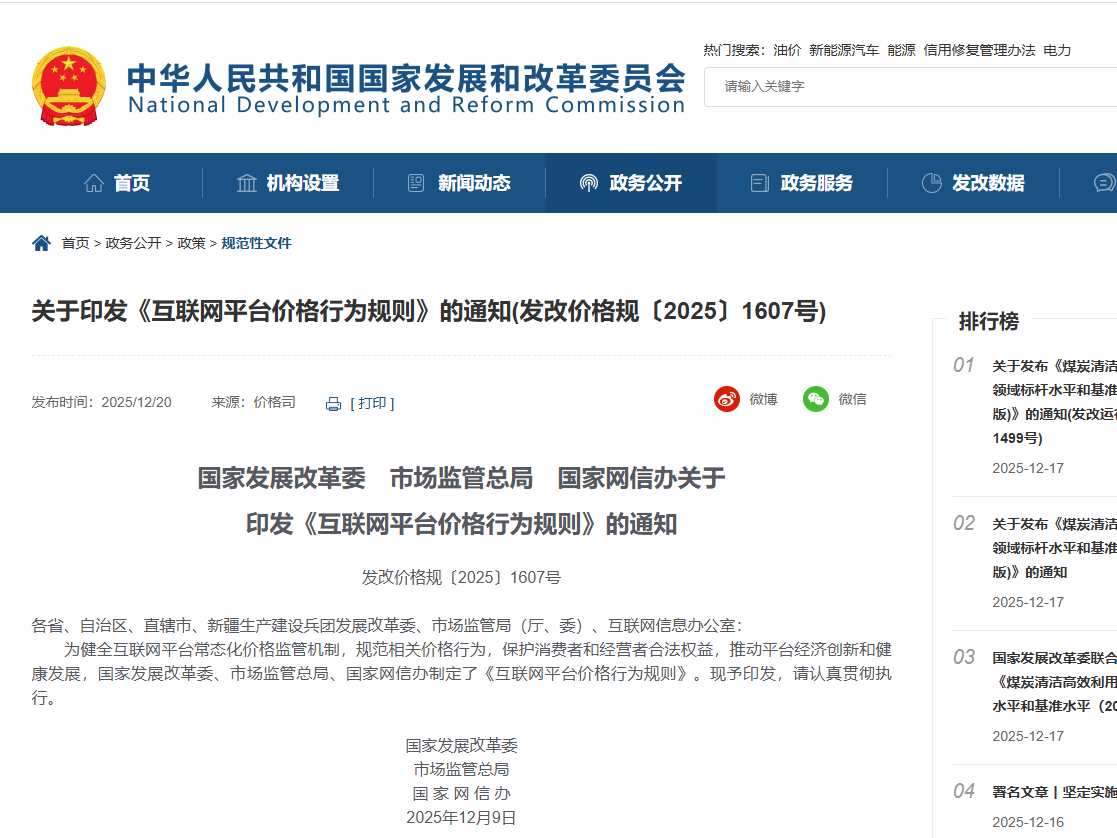Share via the Weibo icon
The height and width of the screenshot is (838, 1117).
(x=727, y=399)
